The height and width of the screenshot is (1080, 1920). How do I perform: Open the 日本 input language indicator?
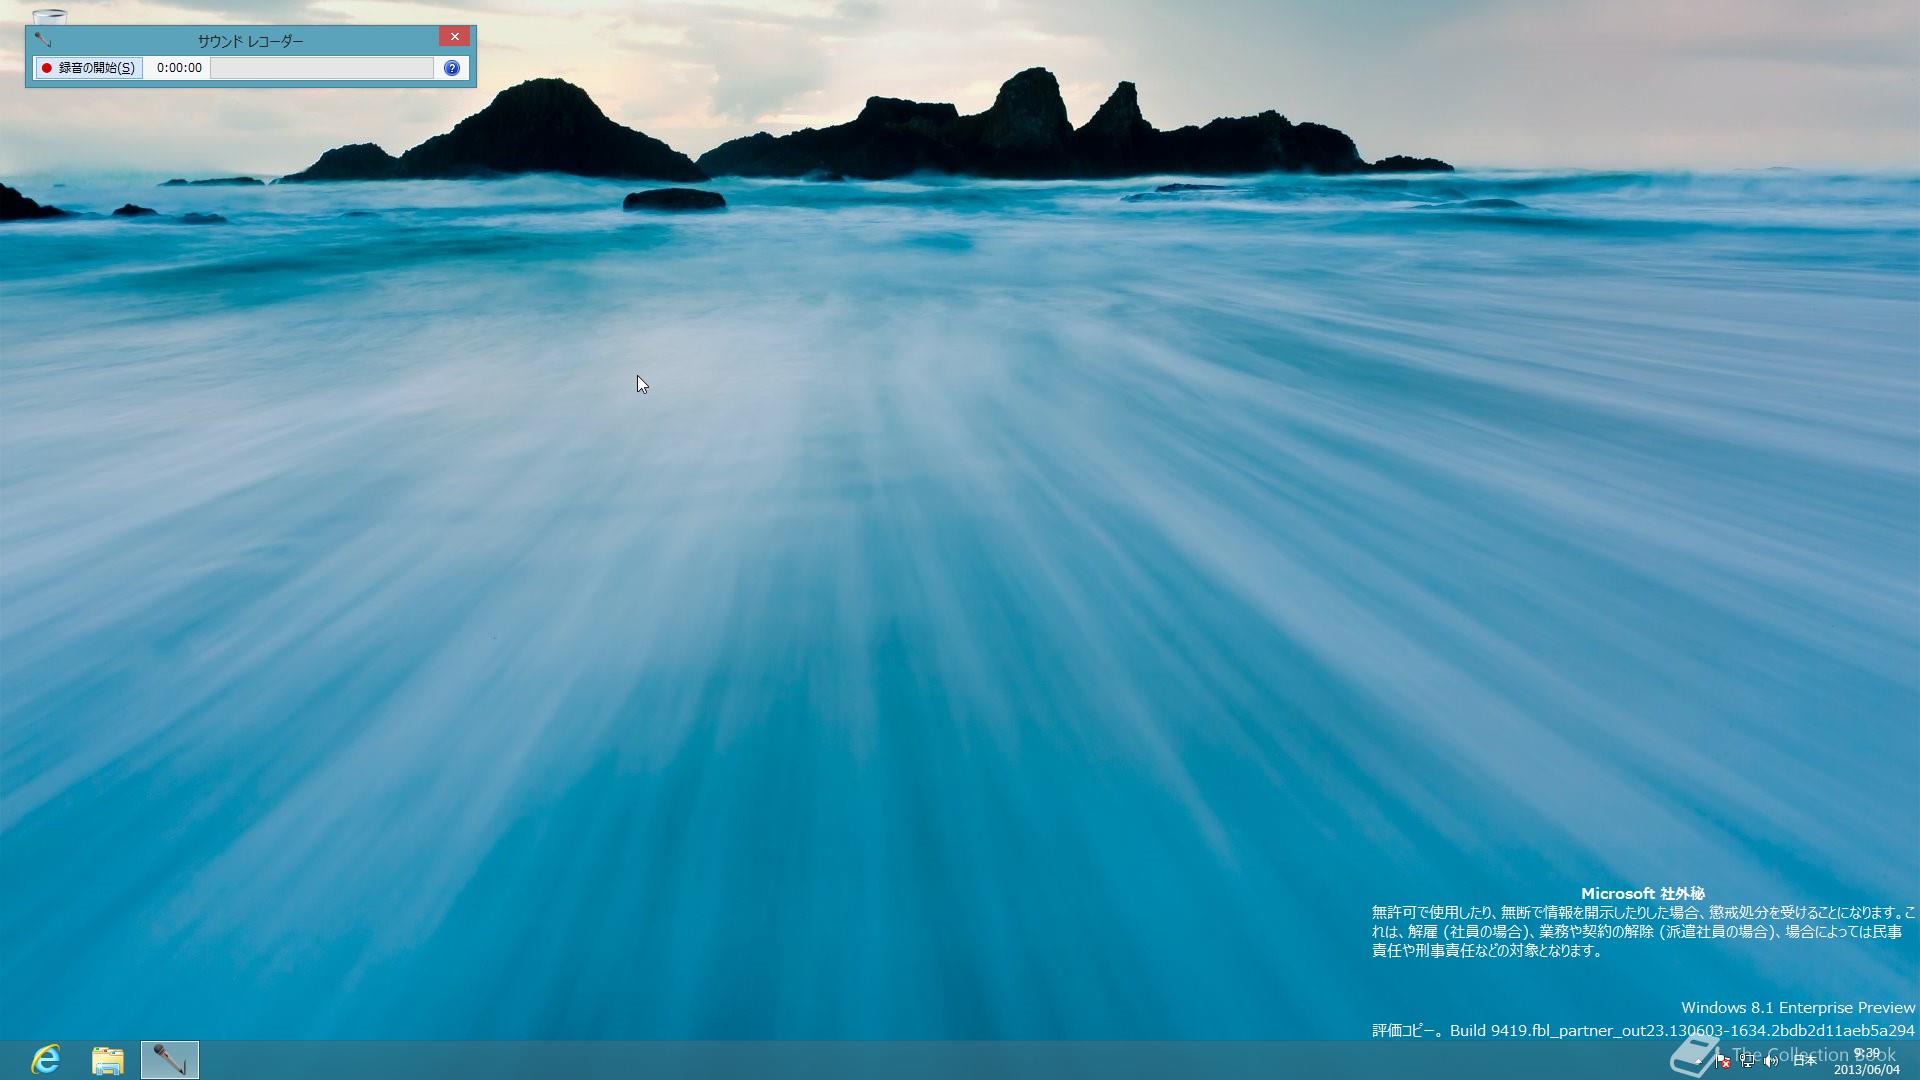click(x=1804, y=1061)
